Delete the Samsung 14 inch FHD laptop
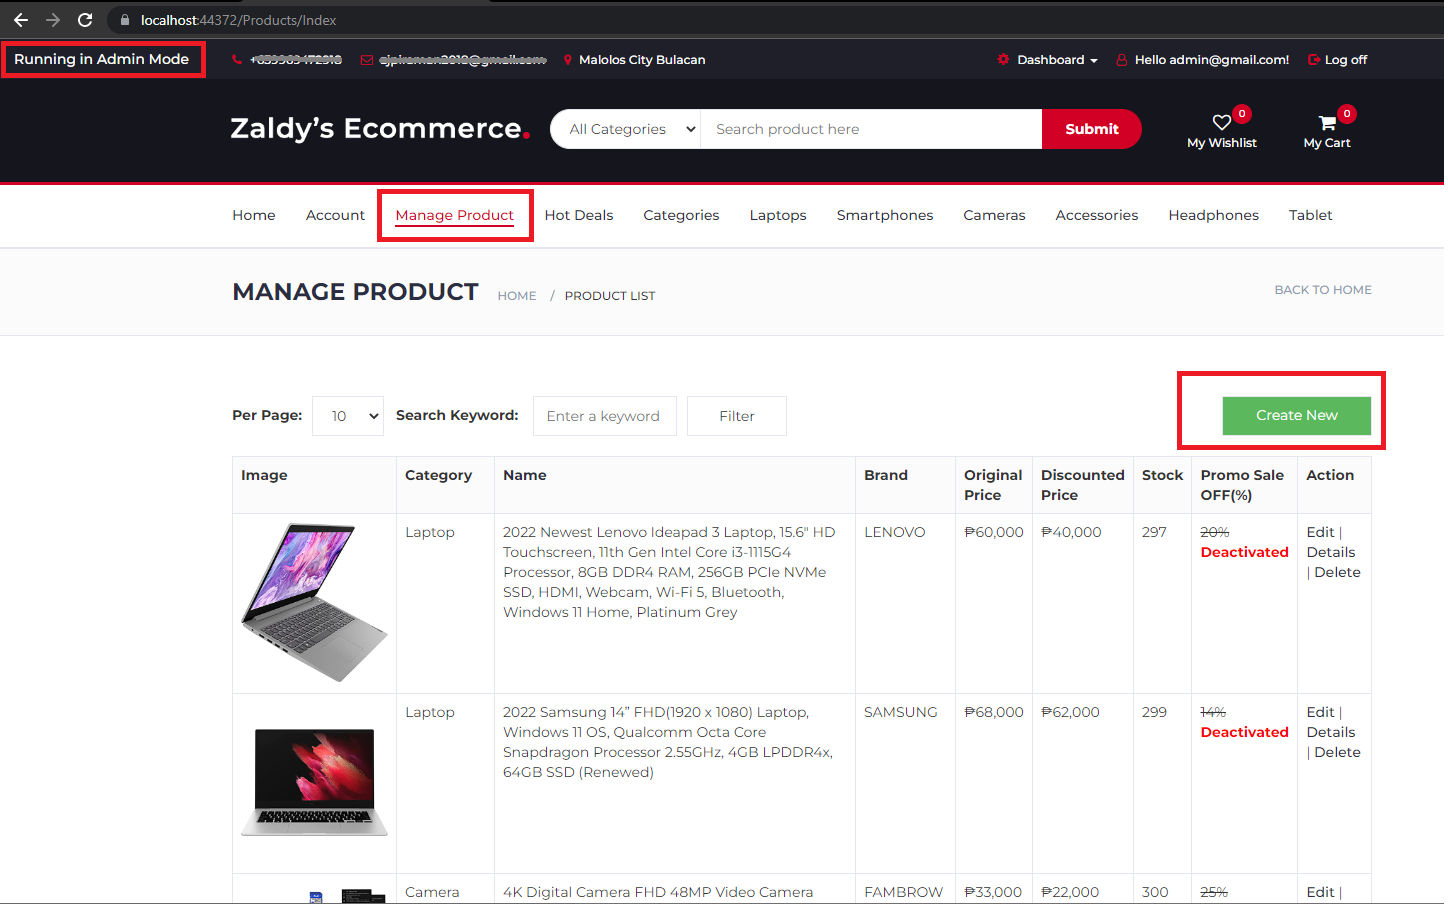This screenshot has height=904, width=1448. 1335,751
